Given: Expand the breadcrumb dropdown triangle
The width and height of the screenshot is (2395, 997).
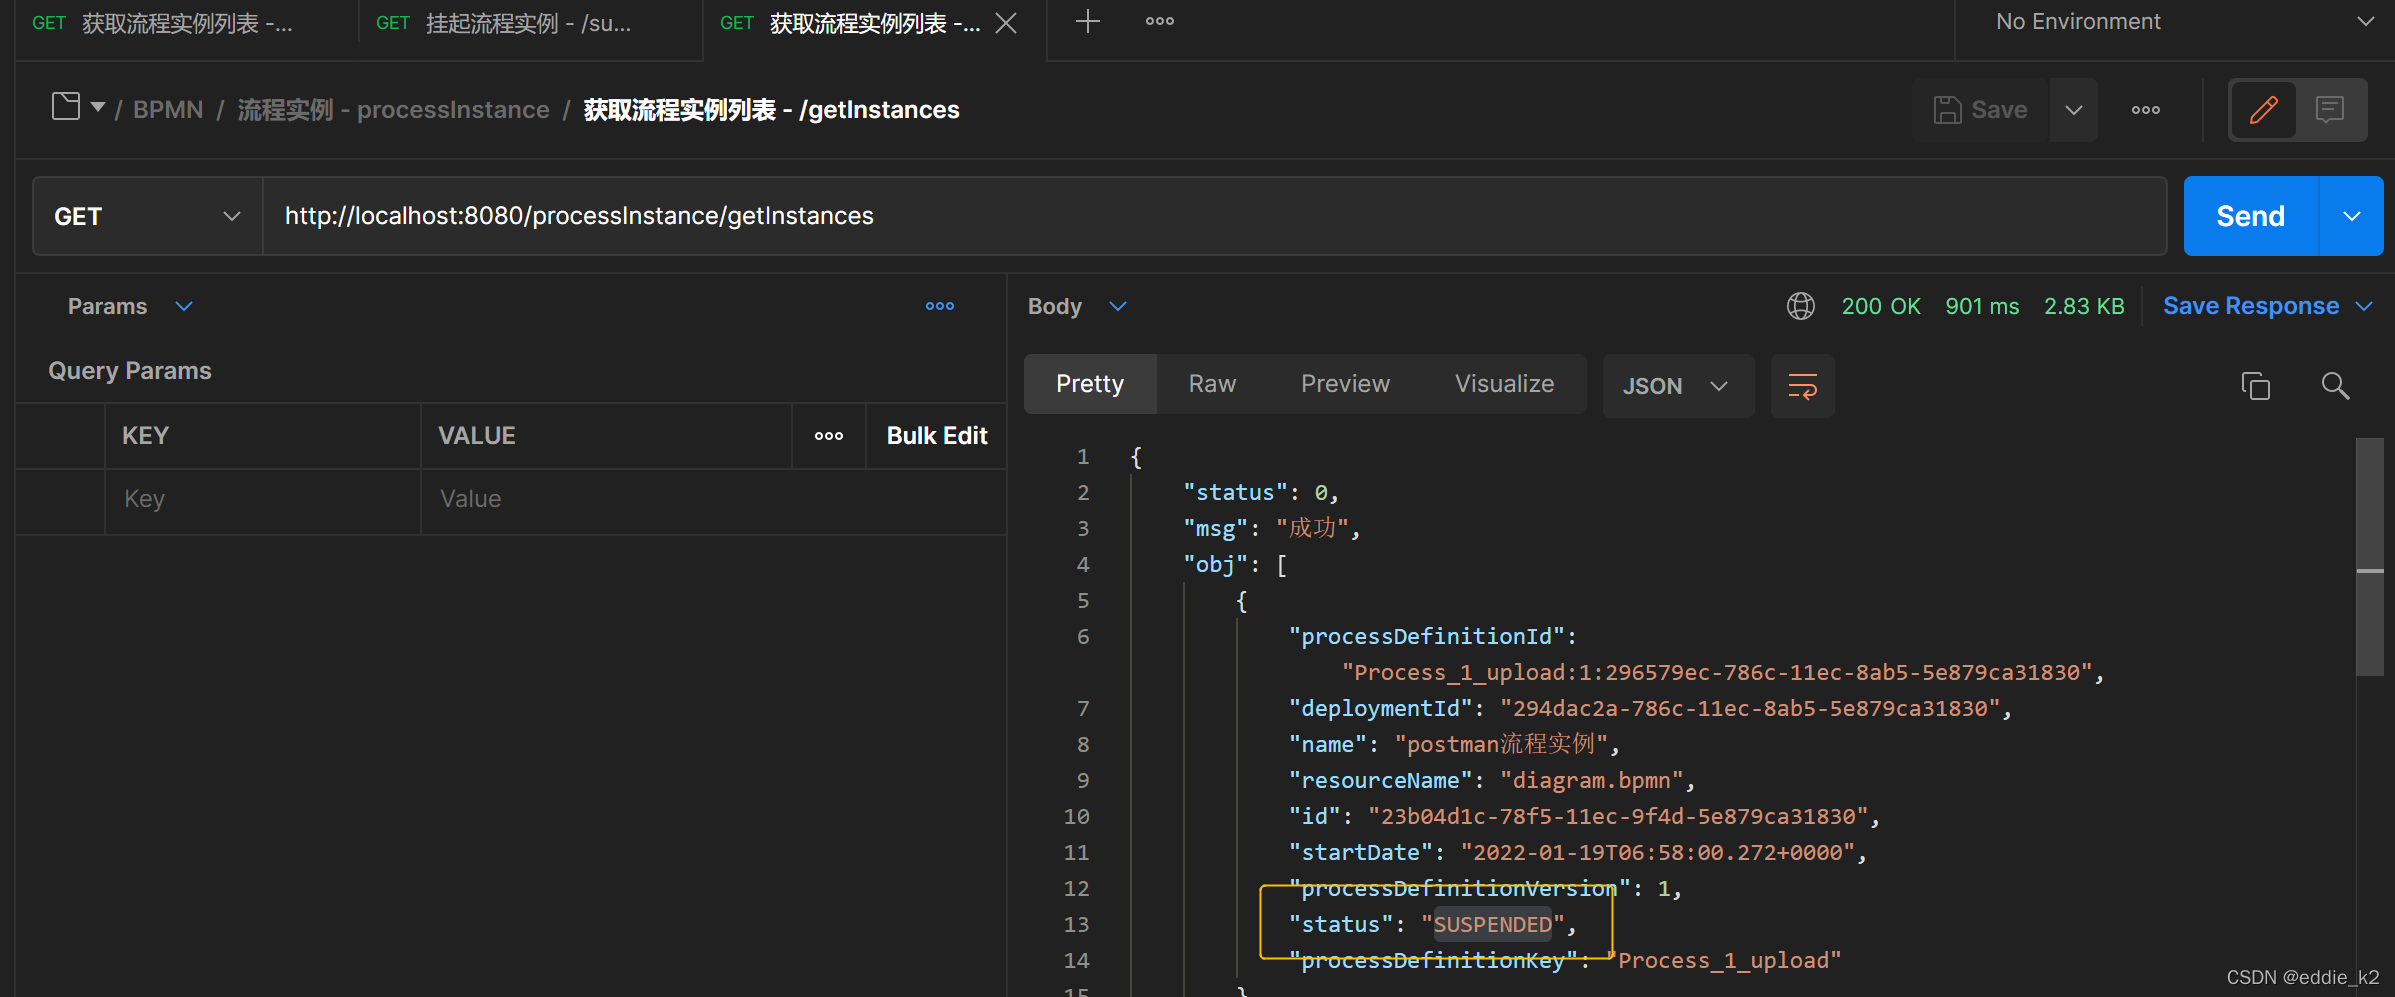Looking at the screenshot, I should click(x=98, y=107).
